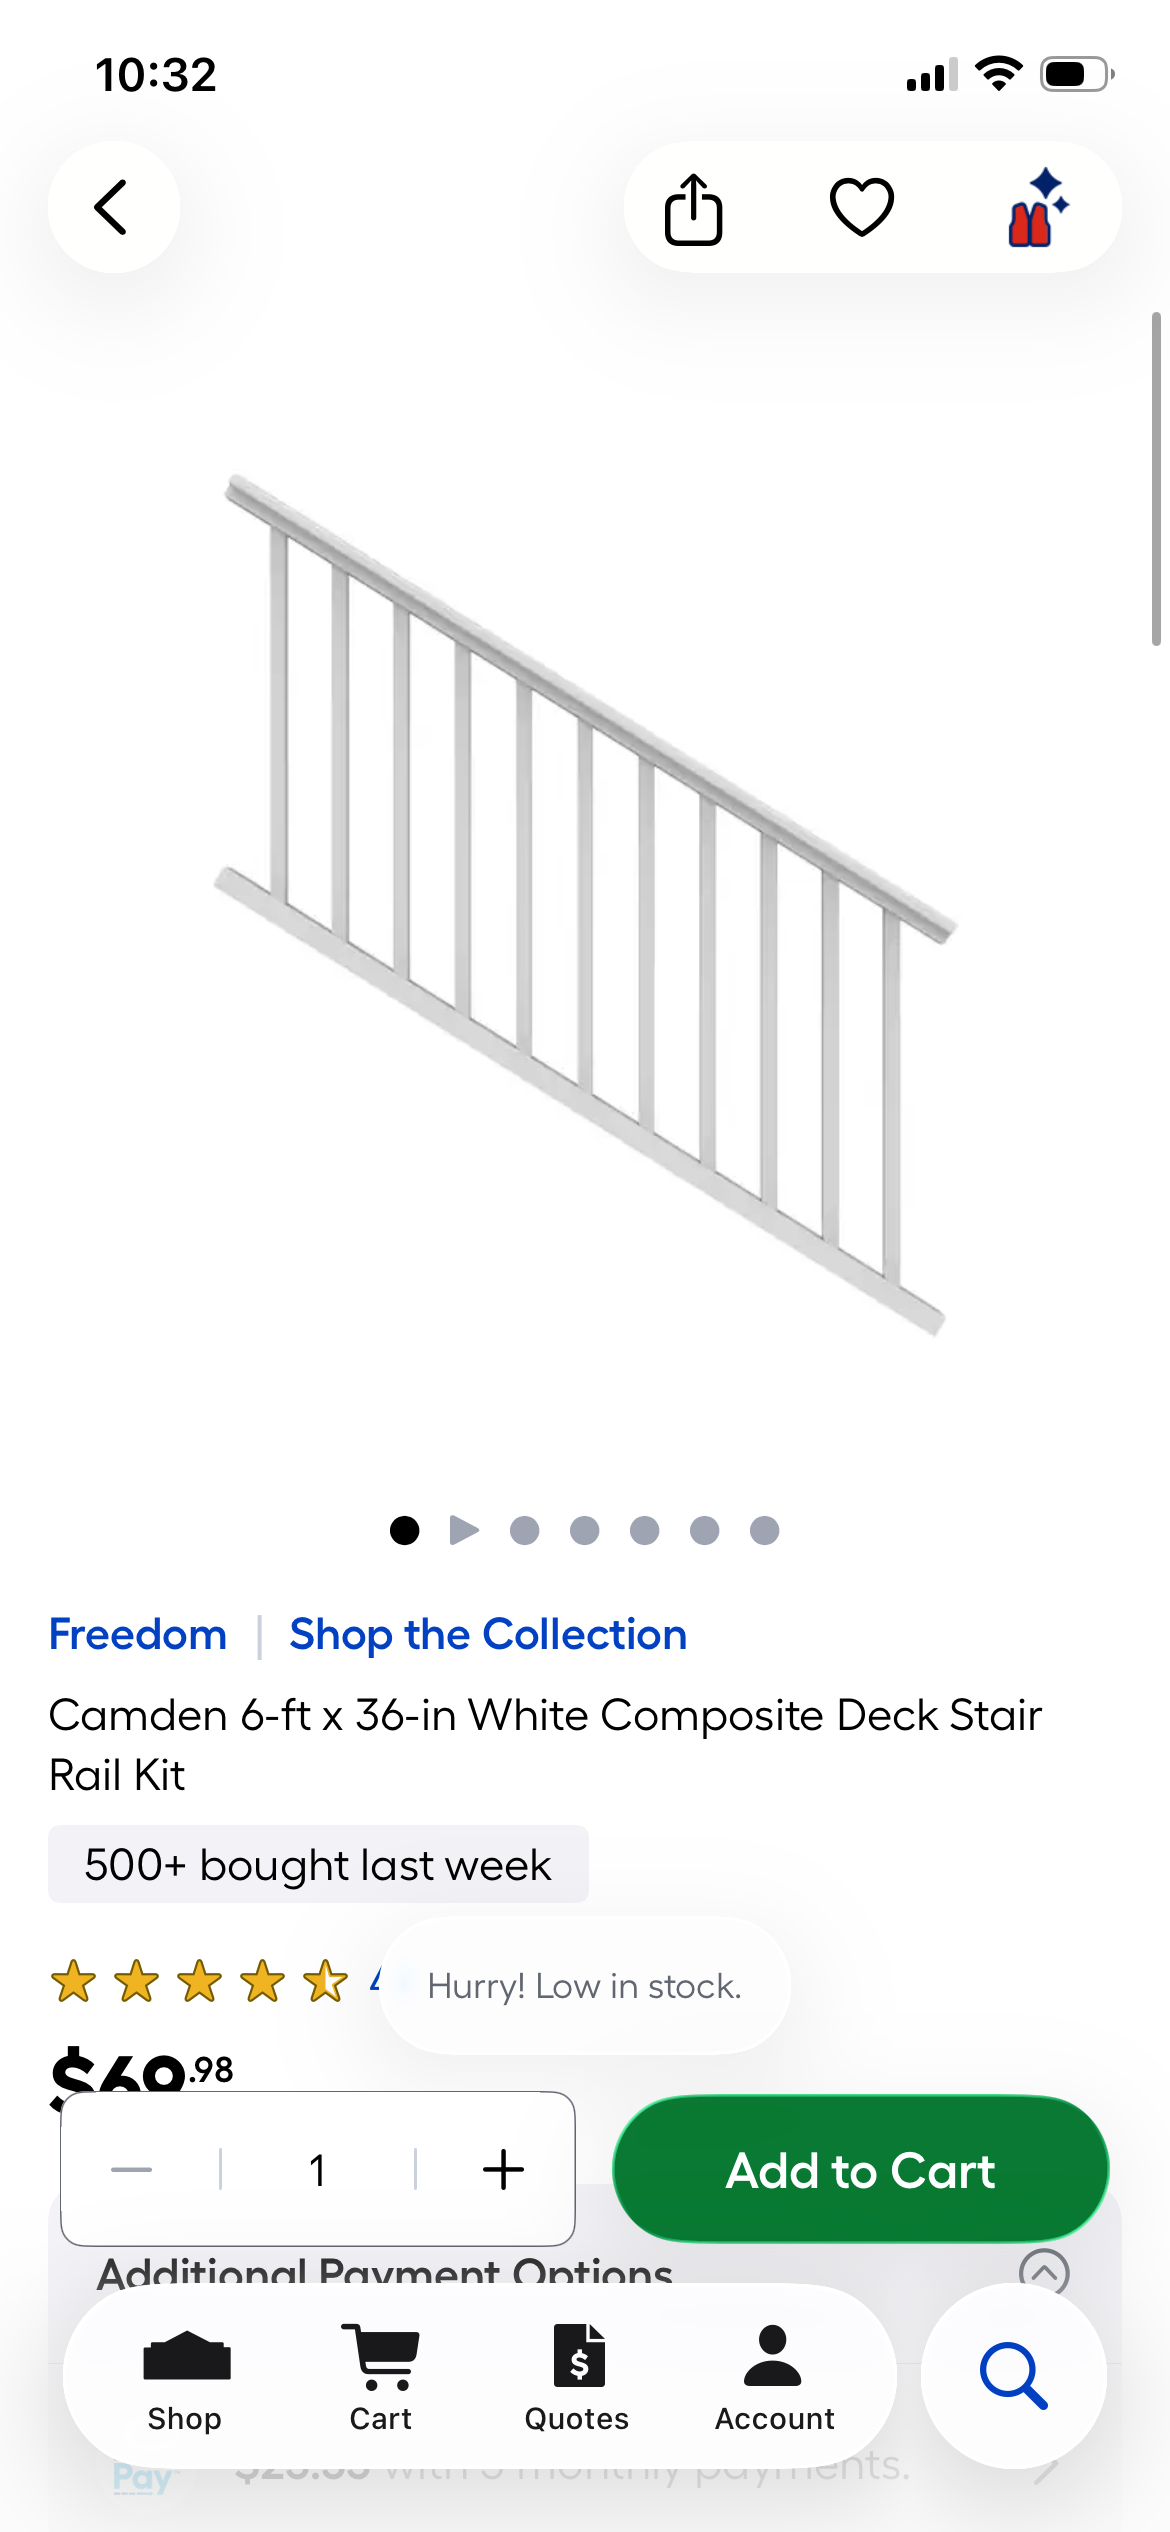The height and width of the screenshot is (2532, 1170).
Task: Jump to the last carousel dot
Action: (x=764, y=1530)
